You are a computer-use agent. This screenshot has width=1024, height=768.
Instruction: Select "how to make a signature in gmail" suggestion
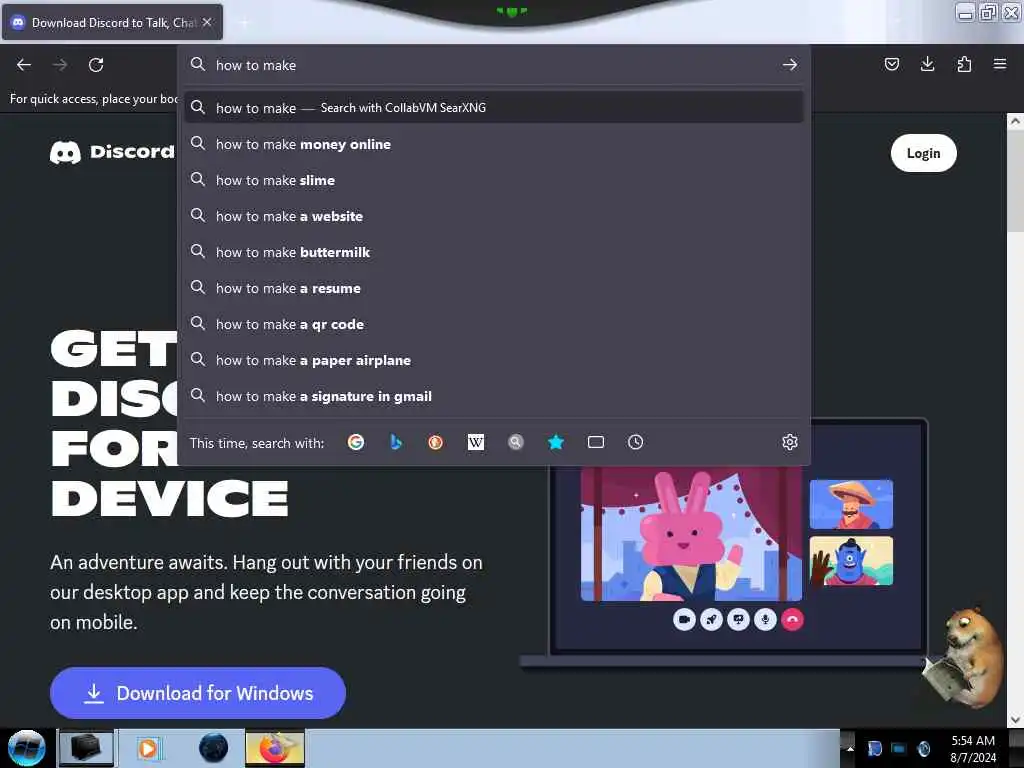494,396
